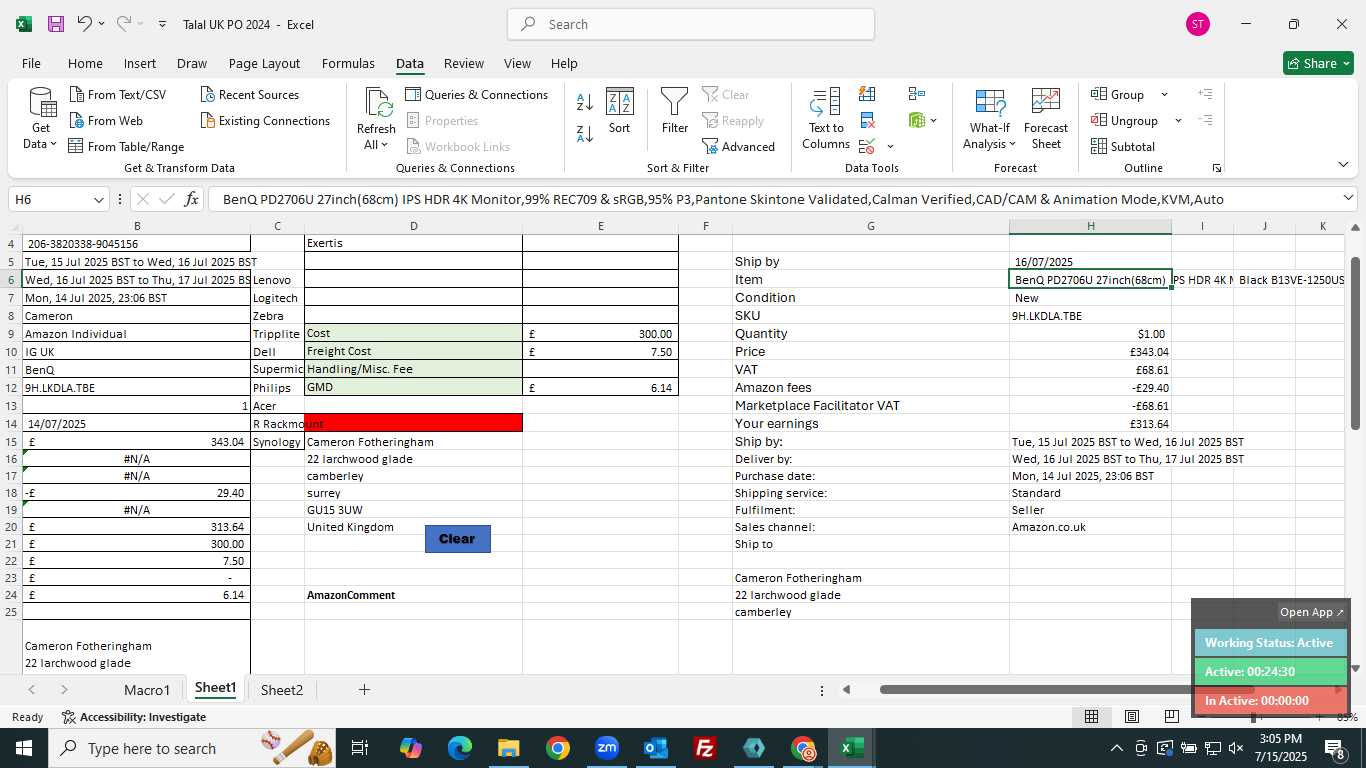Click the Data Validation icon
The width and height of the screenshot is (1366, 768).
pos(866,146)
